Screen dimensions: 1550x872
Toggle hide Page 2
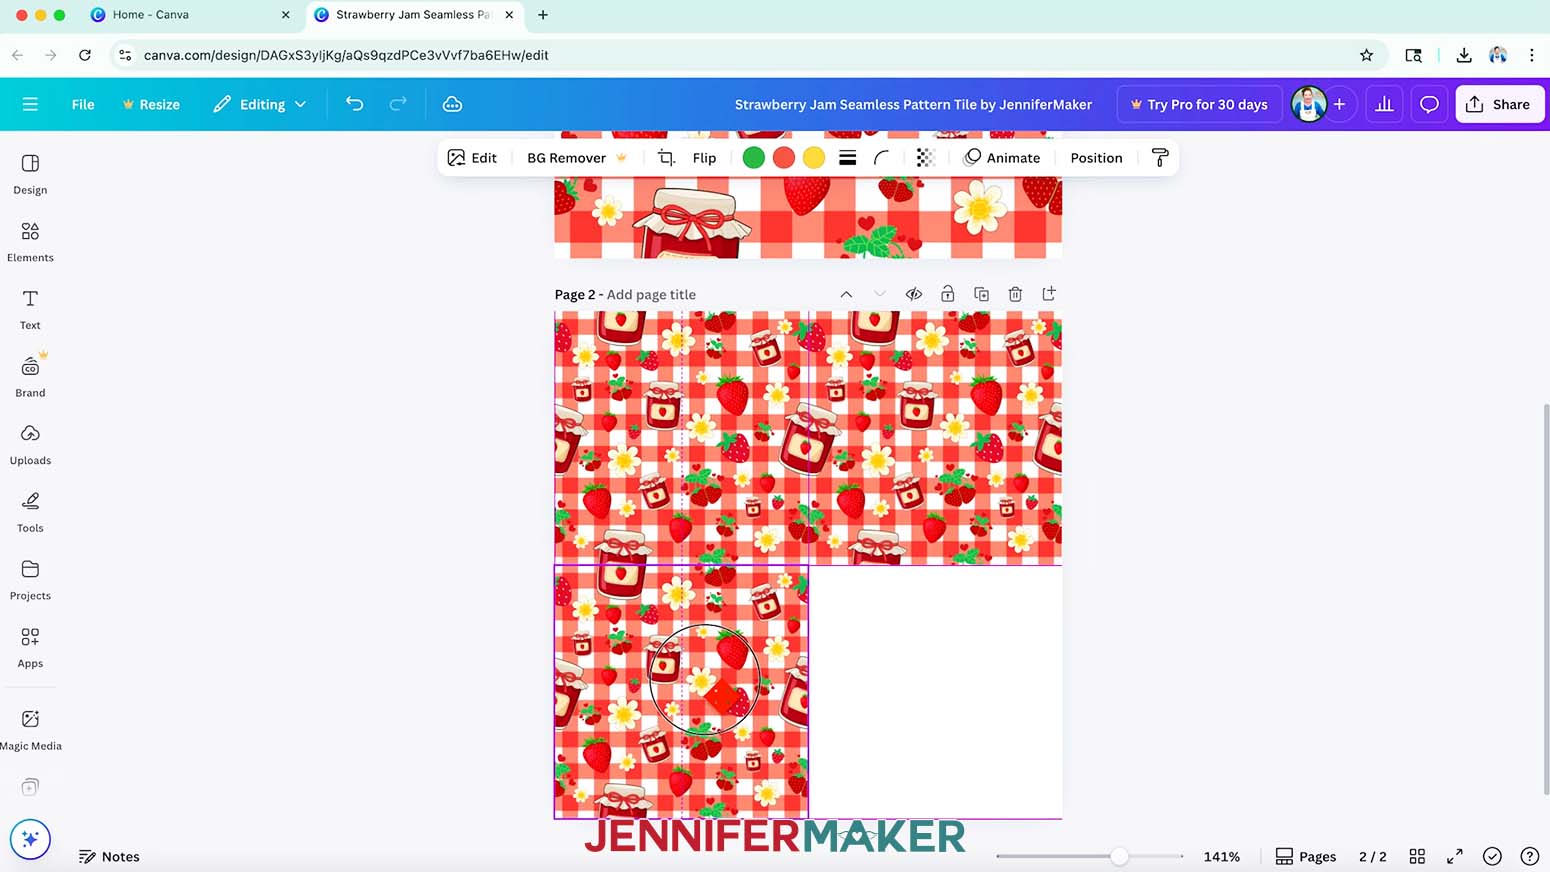point(913,294)
